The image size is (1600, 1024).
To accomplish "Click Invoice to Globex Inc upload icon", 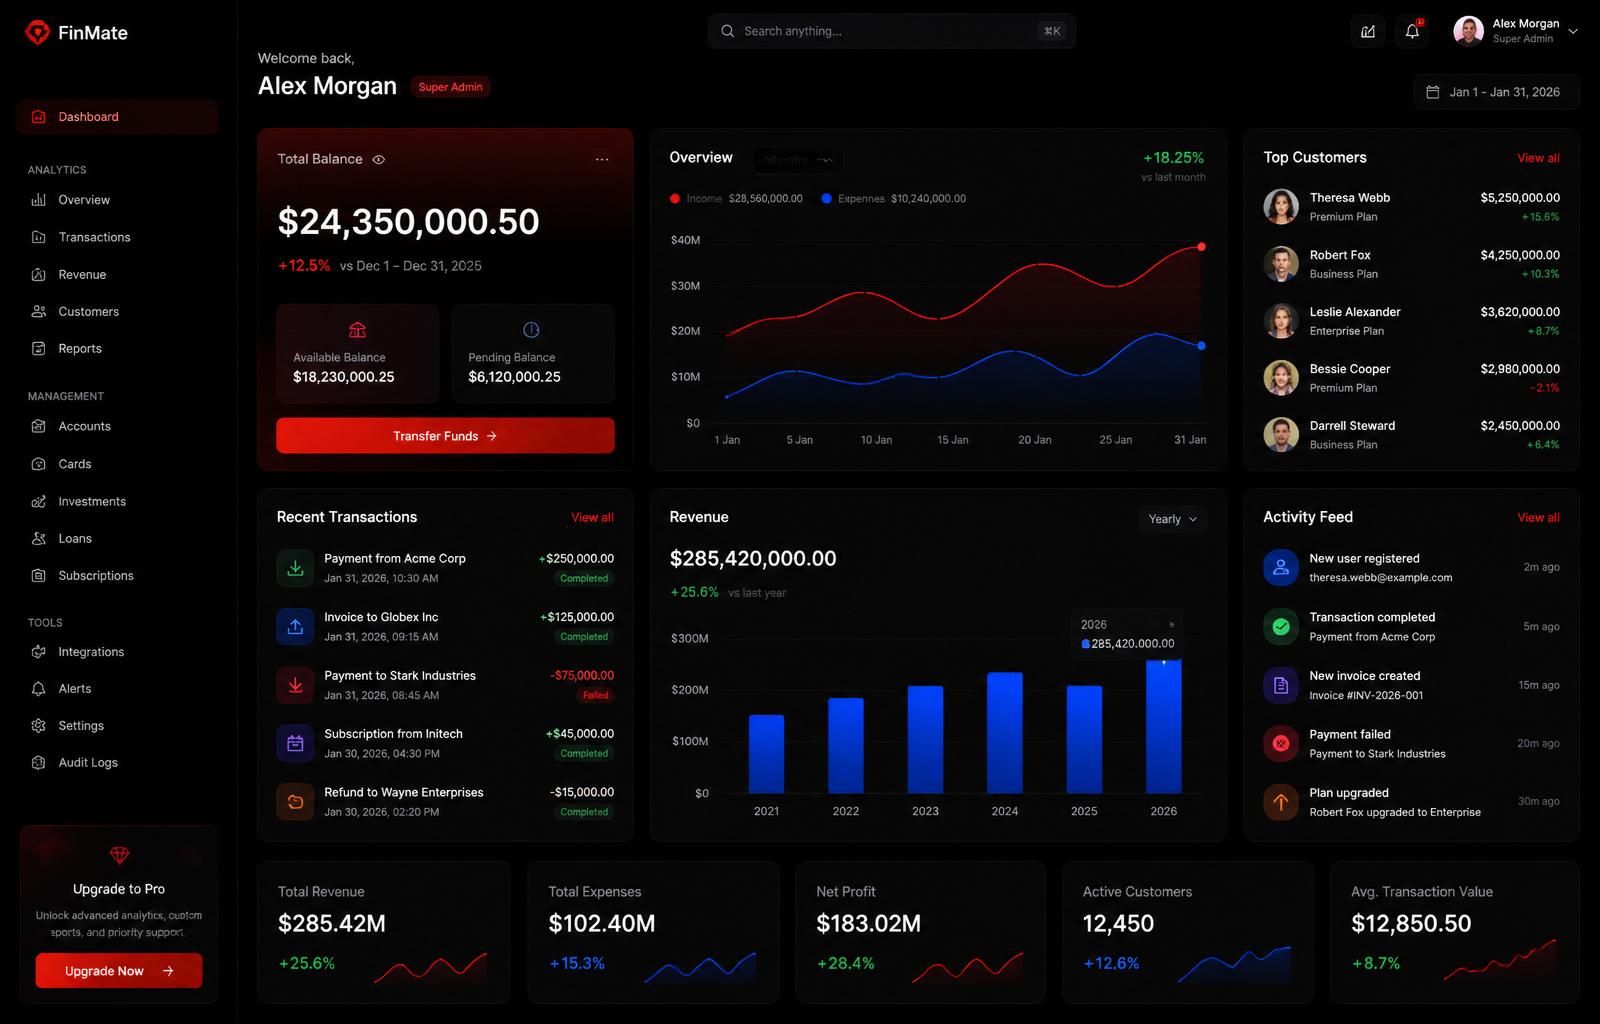I will pos(295,626).
